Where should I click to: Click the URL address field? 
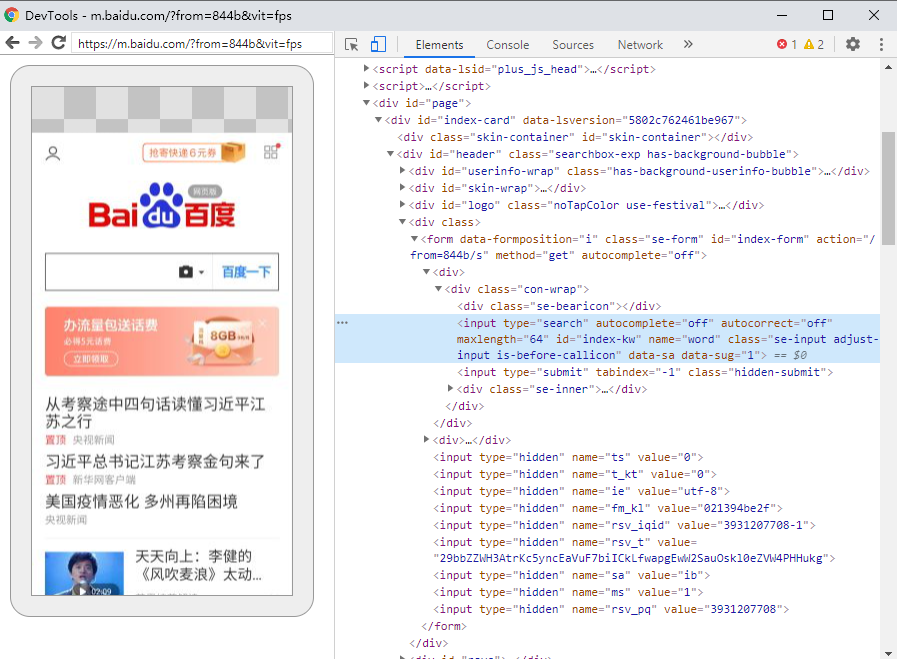202,43
